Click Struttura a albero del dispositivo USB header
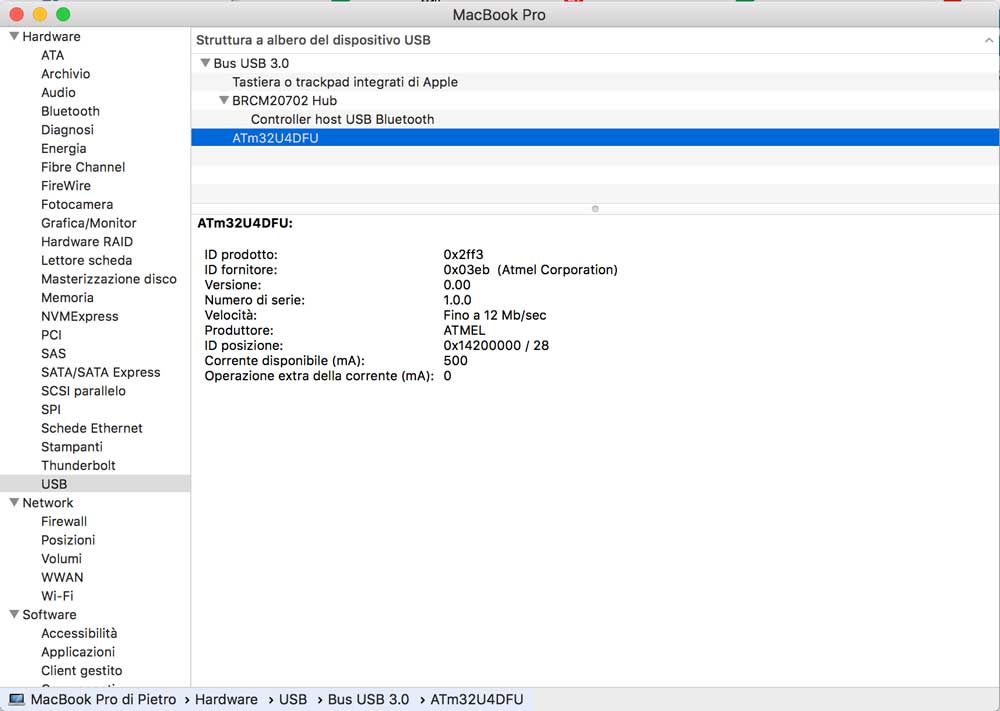Image resolution: width=1000 pixels, height=711 pixels. 313,40
